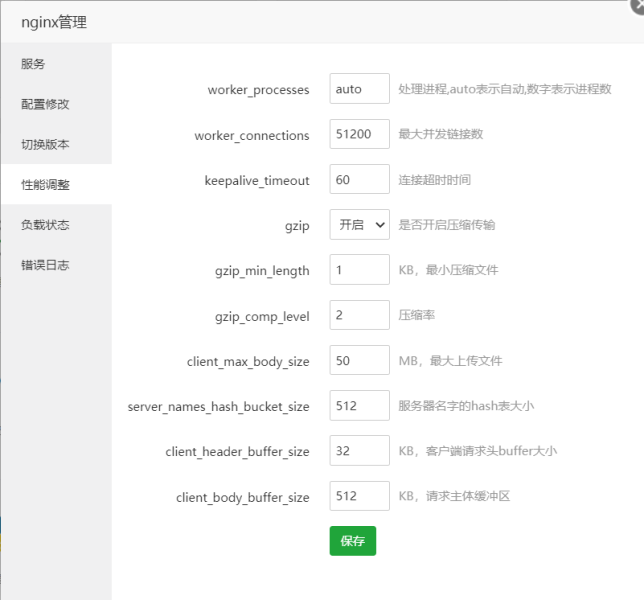This screenshot has height=600, width=644.
Task: Click the gzip_comp_level label
Action: pos(262,317)
